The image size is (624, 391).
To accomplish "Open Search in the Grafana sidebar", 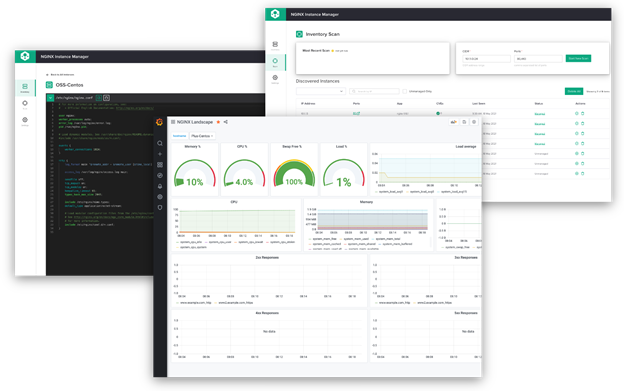I will [160, 143].
